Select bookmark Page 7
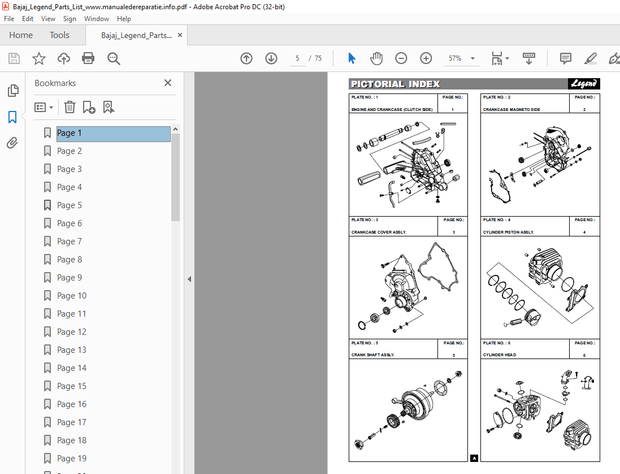The height and width of the screenshot is (474, 620). tap(70, 242)
